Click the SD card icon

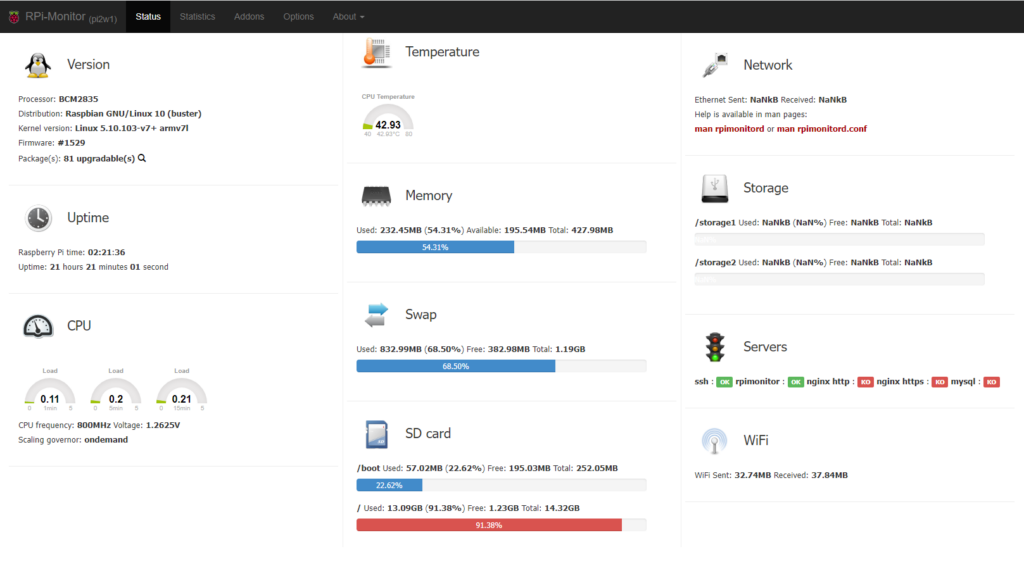click(x=376, y=434)
